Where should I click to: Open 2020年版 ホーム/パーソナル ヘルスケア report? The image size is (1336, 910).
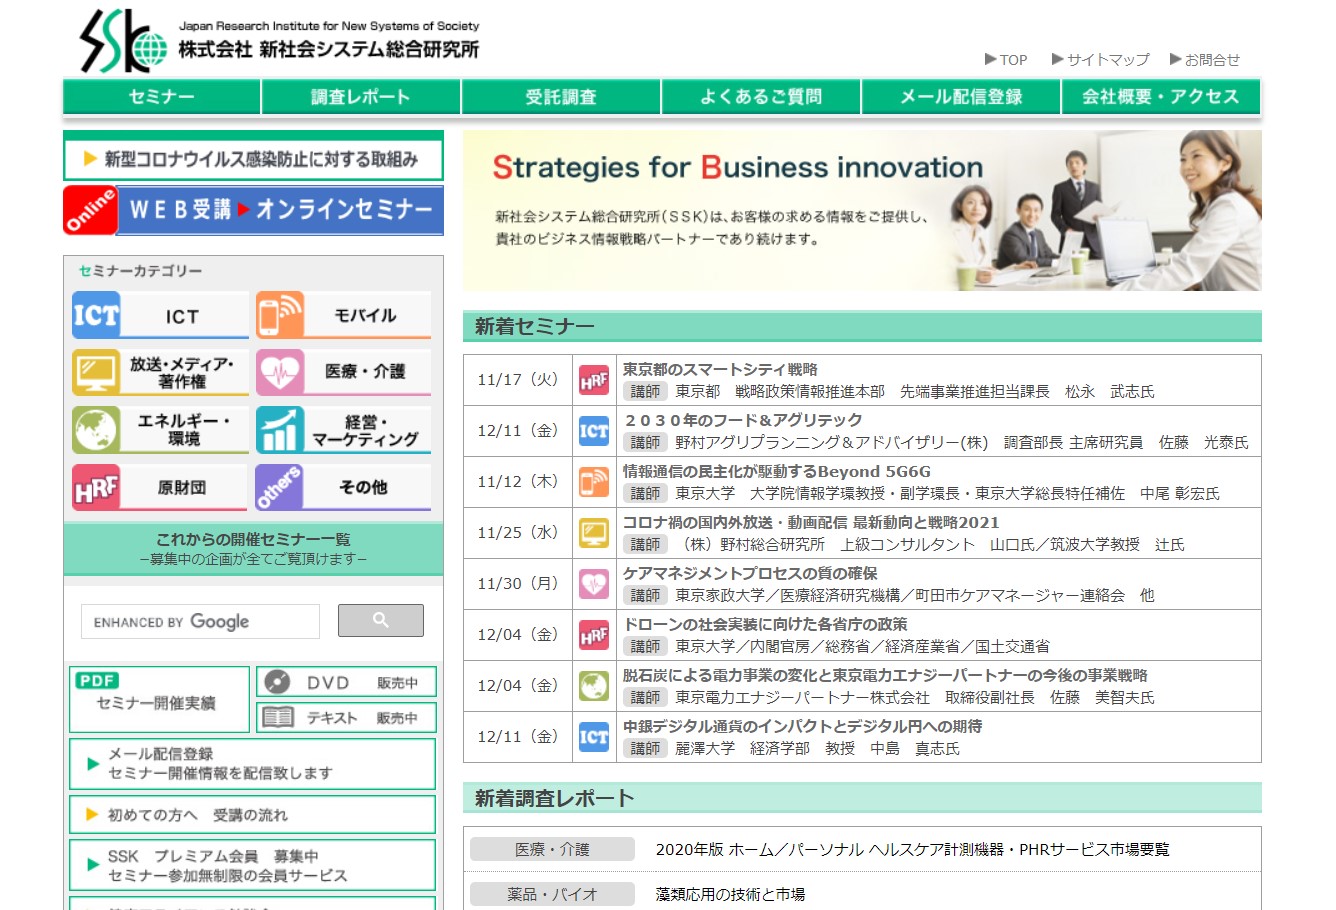[912, 849]
